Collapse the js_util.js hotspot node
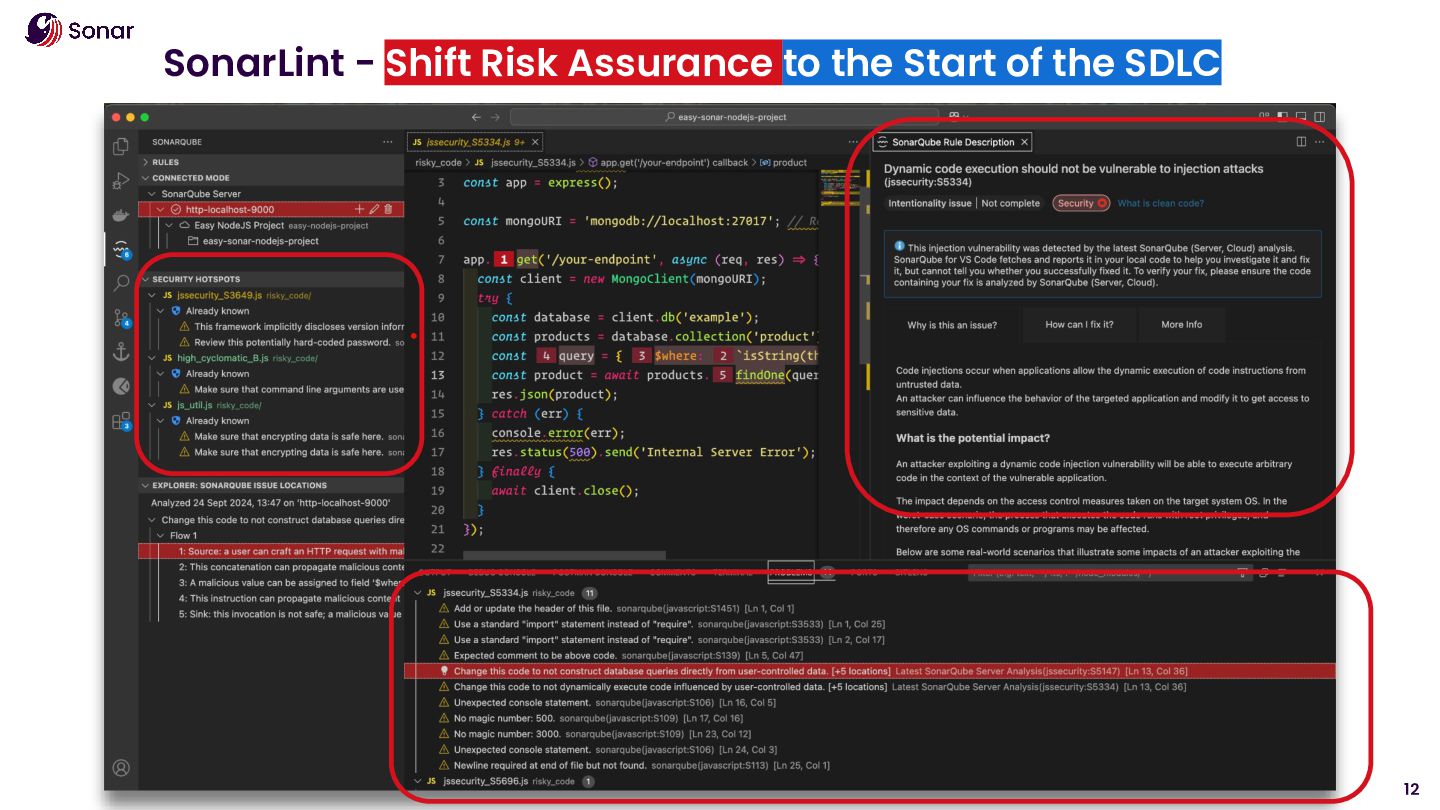 click(x=153, y=405)
